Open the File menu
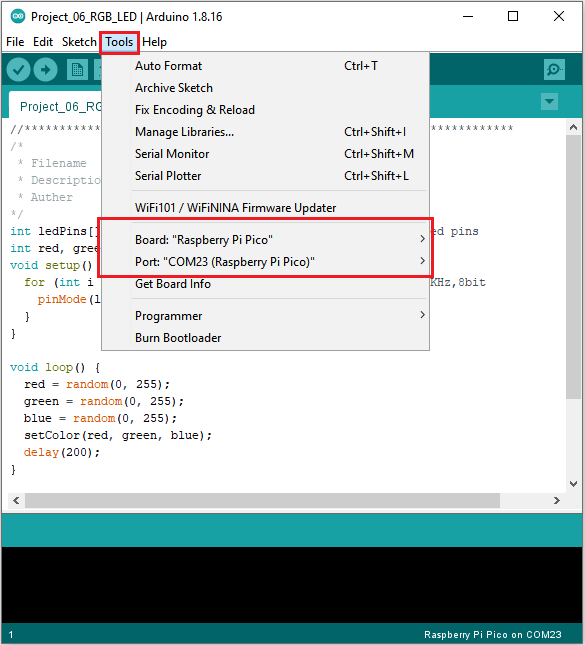 click(15, 42)
